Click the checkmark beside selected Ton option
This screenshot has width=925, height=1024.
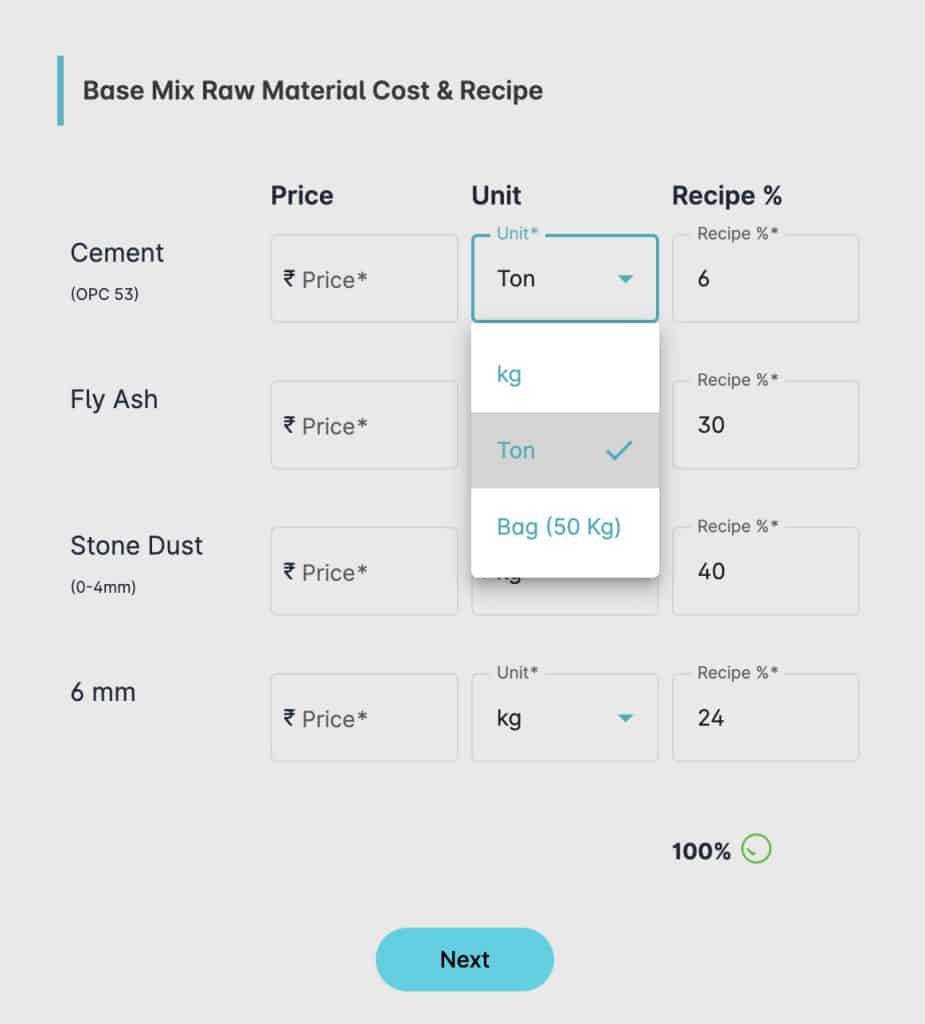click(x=619, y=451)
